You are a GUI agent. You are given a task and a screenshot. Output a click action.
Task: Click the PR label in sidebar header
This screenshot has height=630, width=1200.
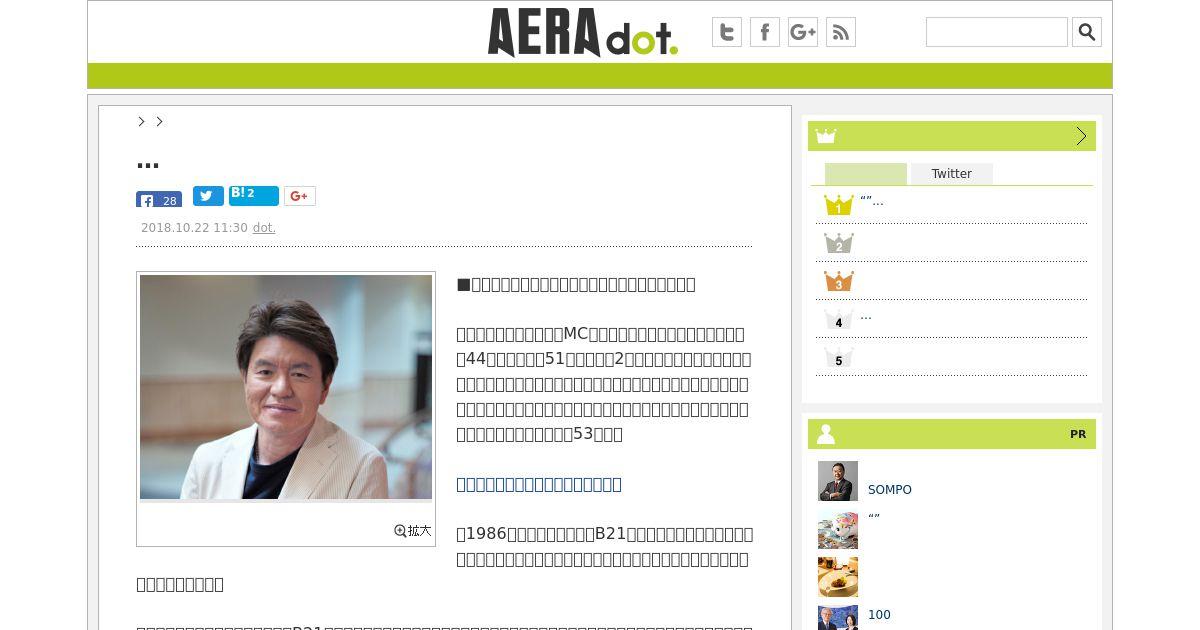(1078, 434)
